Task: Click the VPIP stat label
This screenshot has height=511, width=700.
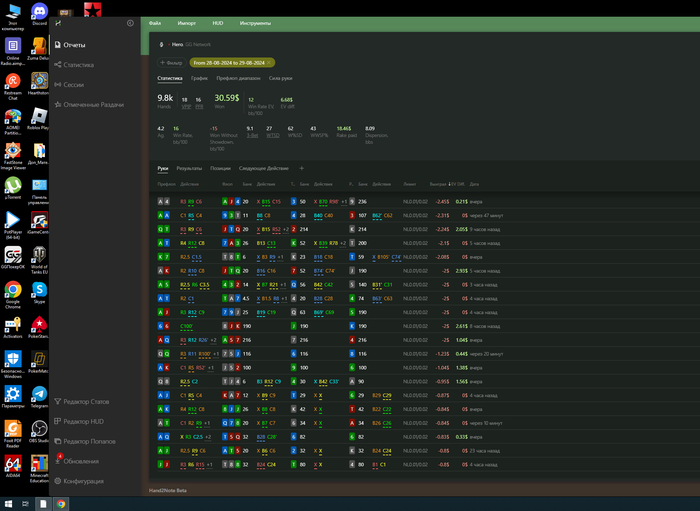Action: (186, 107)
